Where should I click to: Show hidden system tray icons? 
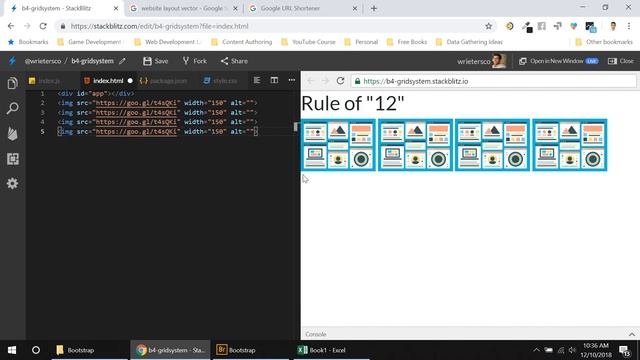tap(536, 350)
